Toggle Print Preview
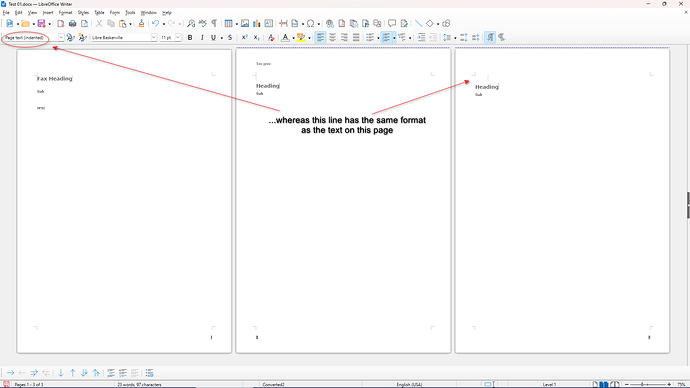 click(x=84, y=23)
